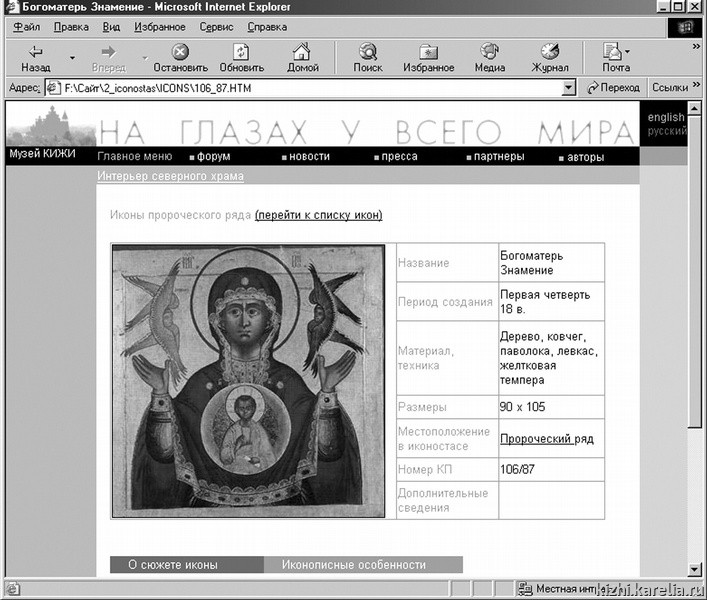Open the Media (Медиа) toolbar icon
Screen dimensions: 707x600
489,52
